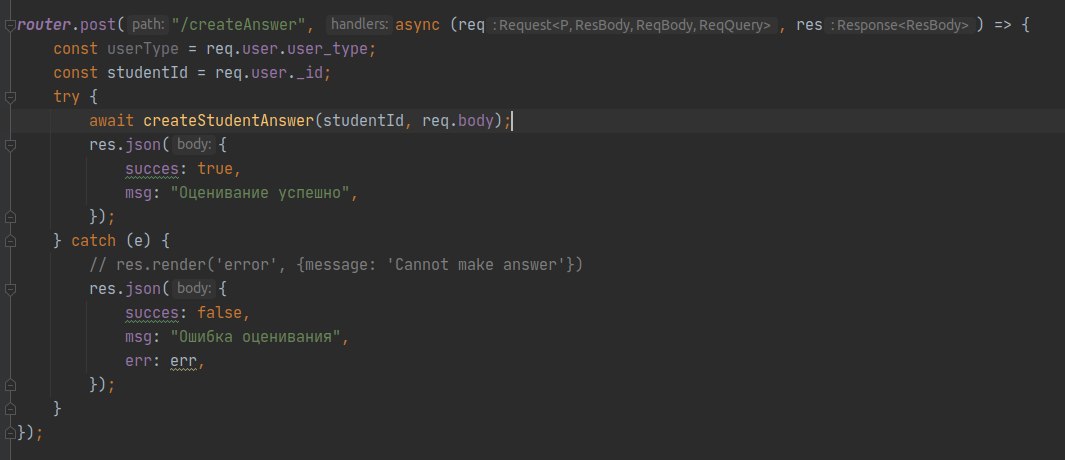Screen dimensions: 1065x460
Task: Click the commented res.render line
Action: (x=336, y=265)
